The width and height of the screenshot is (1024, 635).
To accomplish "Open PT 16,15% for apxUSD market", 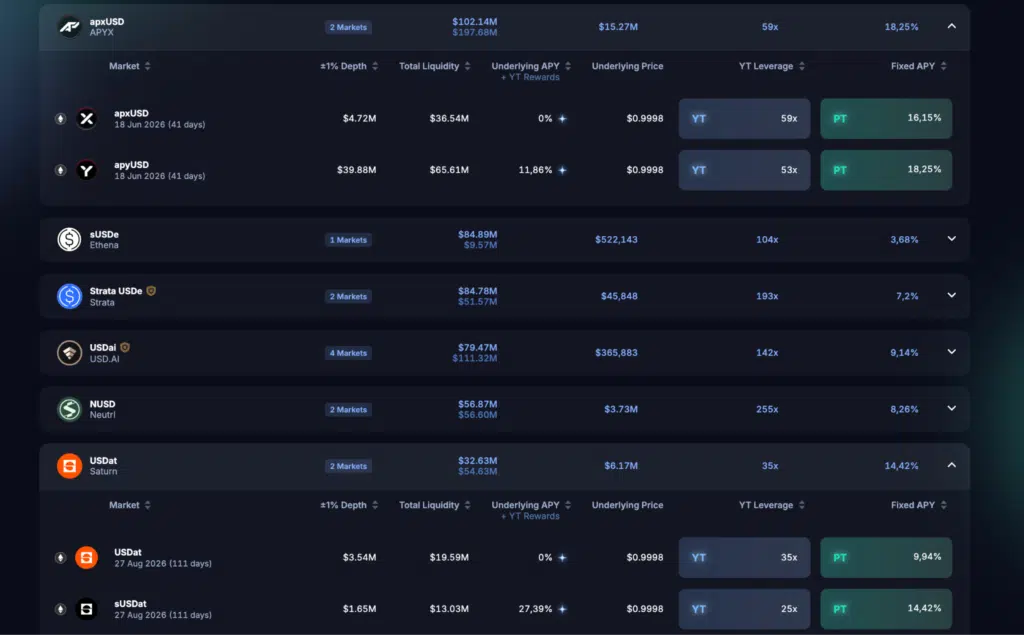I will point(886,118).
